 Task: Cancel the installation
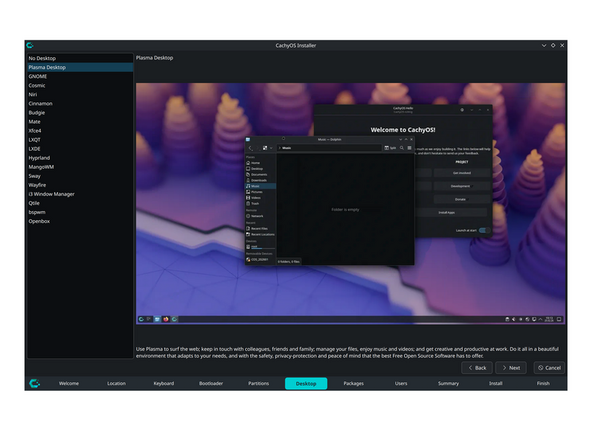coord(549,368)
